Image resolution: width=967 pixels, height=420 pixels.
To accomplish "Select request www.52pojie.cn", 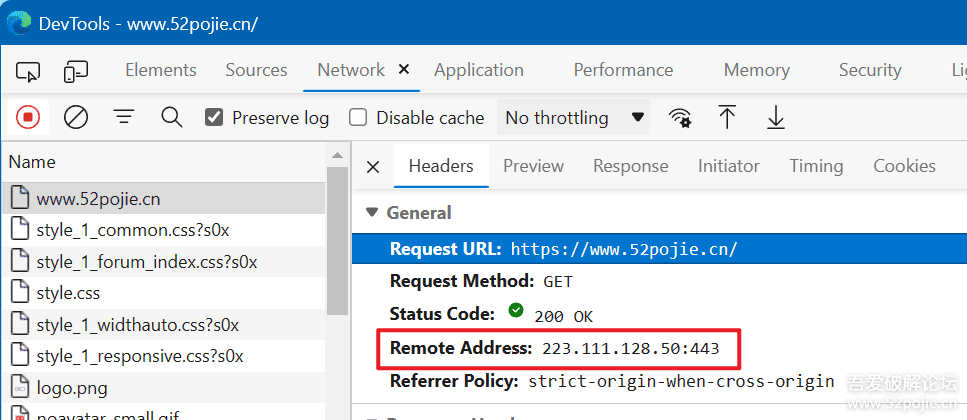I will 163,199.
